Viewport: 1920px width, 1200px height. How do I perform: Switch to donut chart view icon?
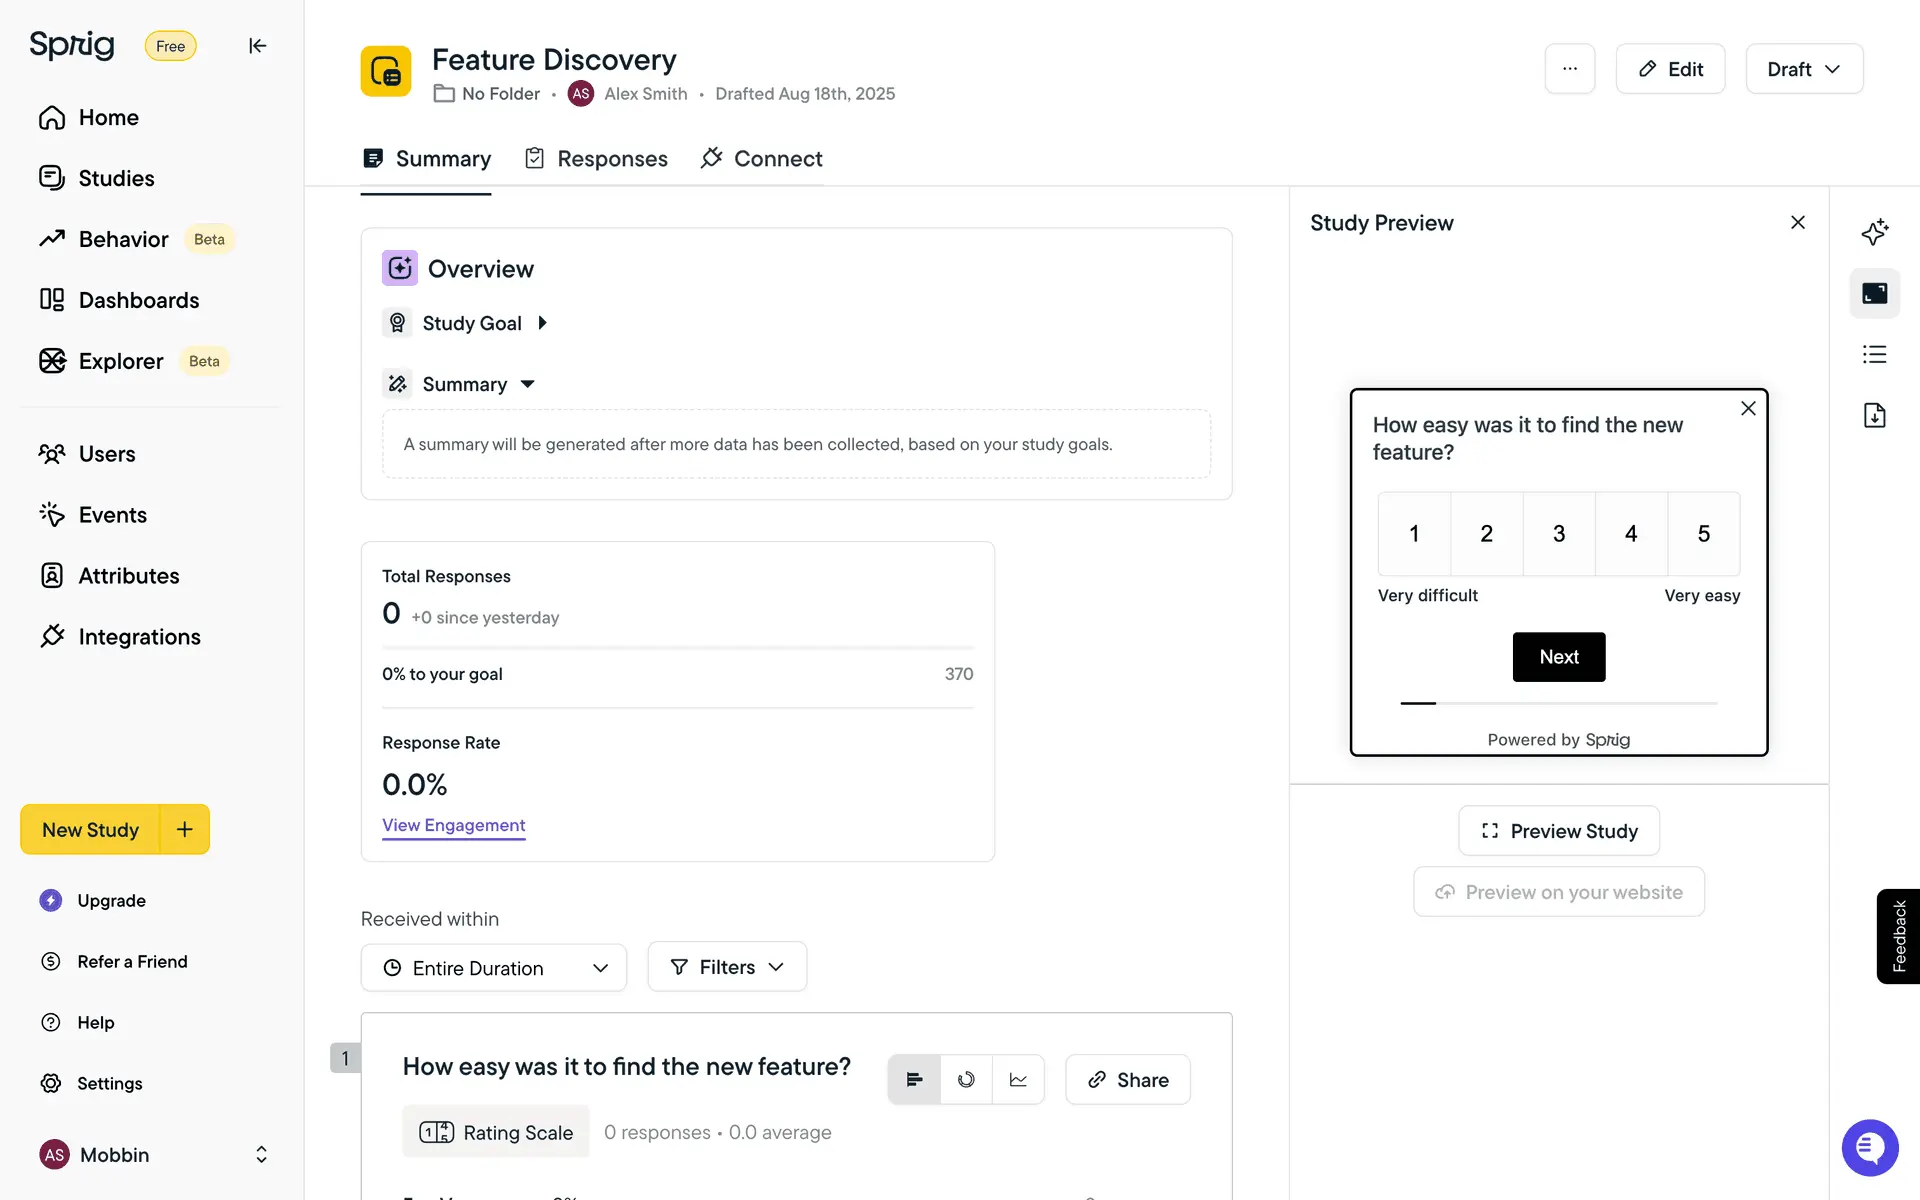pyautogui.click(x=966, y=1080)
